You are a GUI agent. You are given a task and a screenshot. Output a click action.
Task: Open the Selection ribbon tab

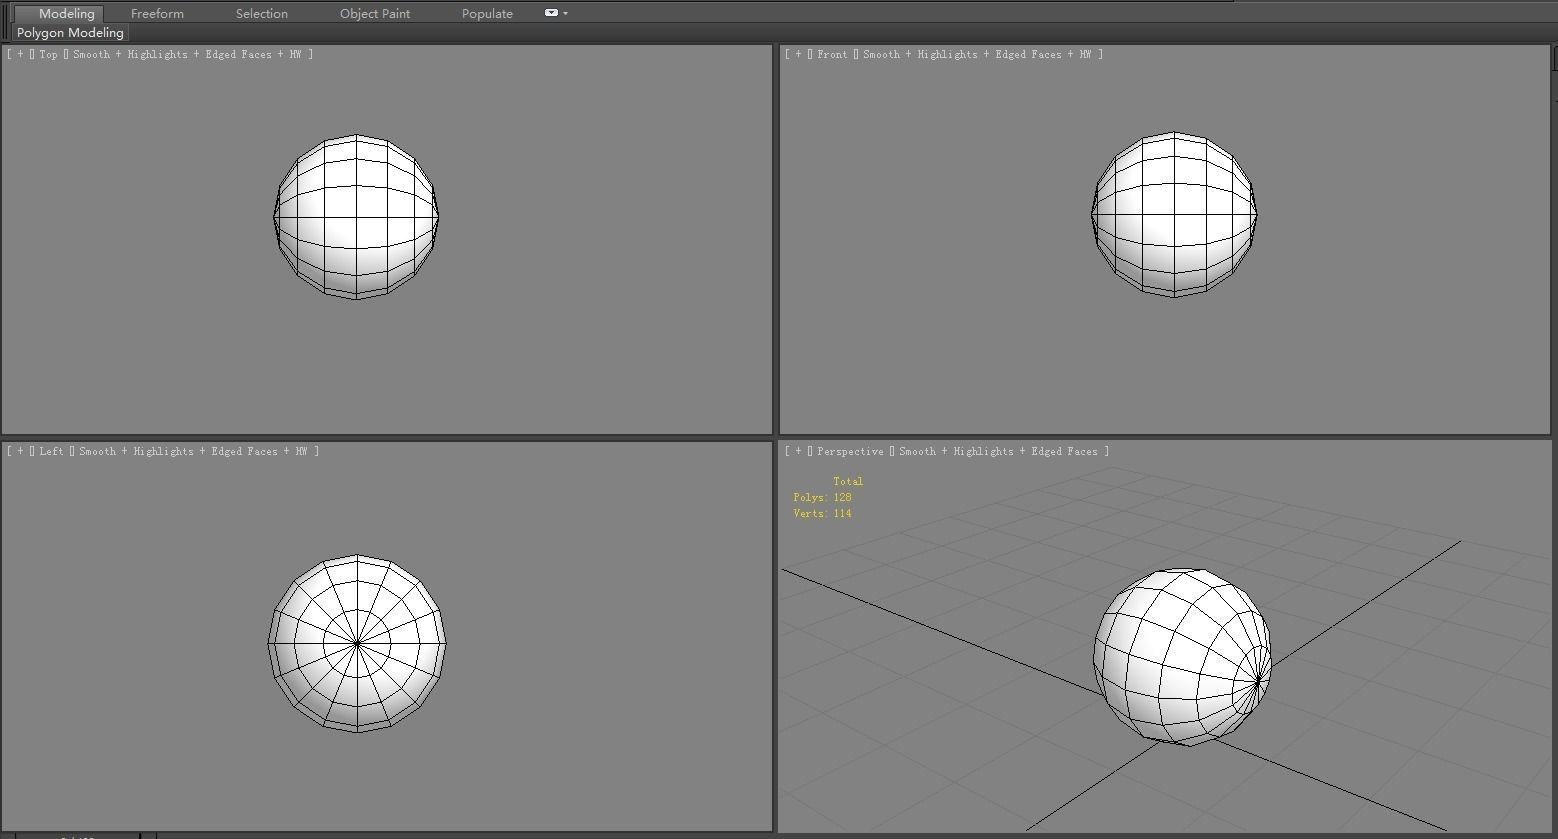coord(262,13)
